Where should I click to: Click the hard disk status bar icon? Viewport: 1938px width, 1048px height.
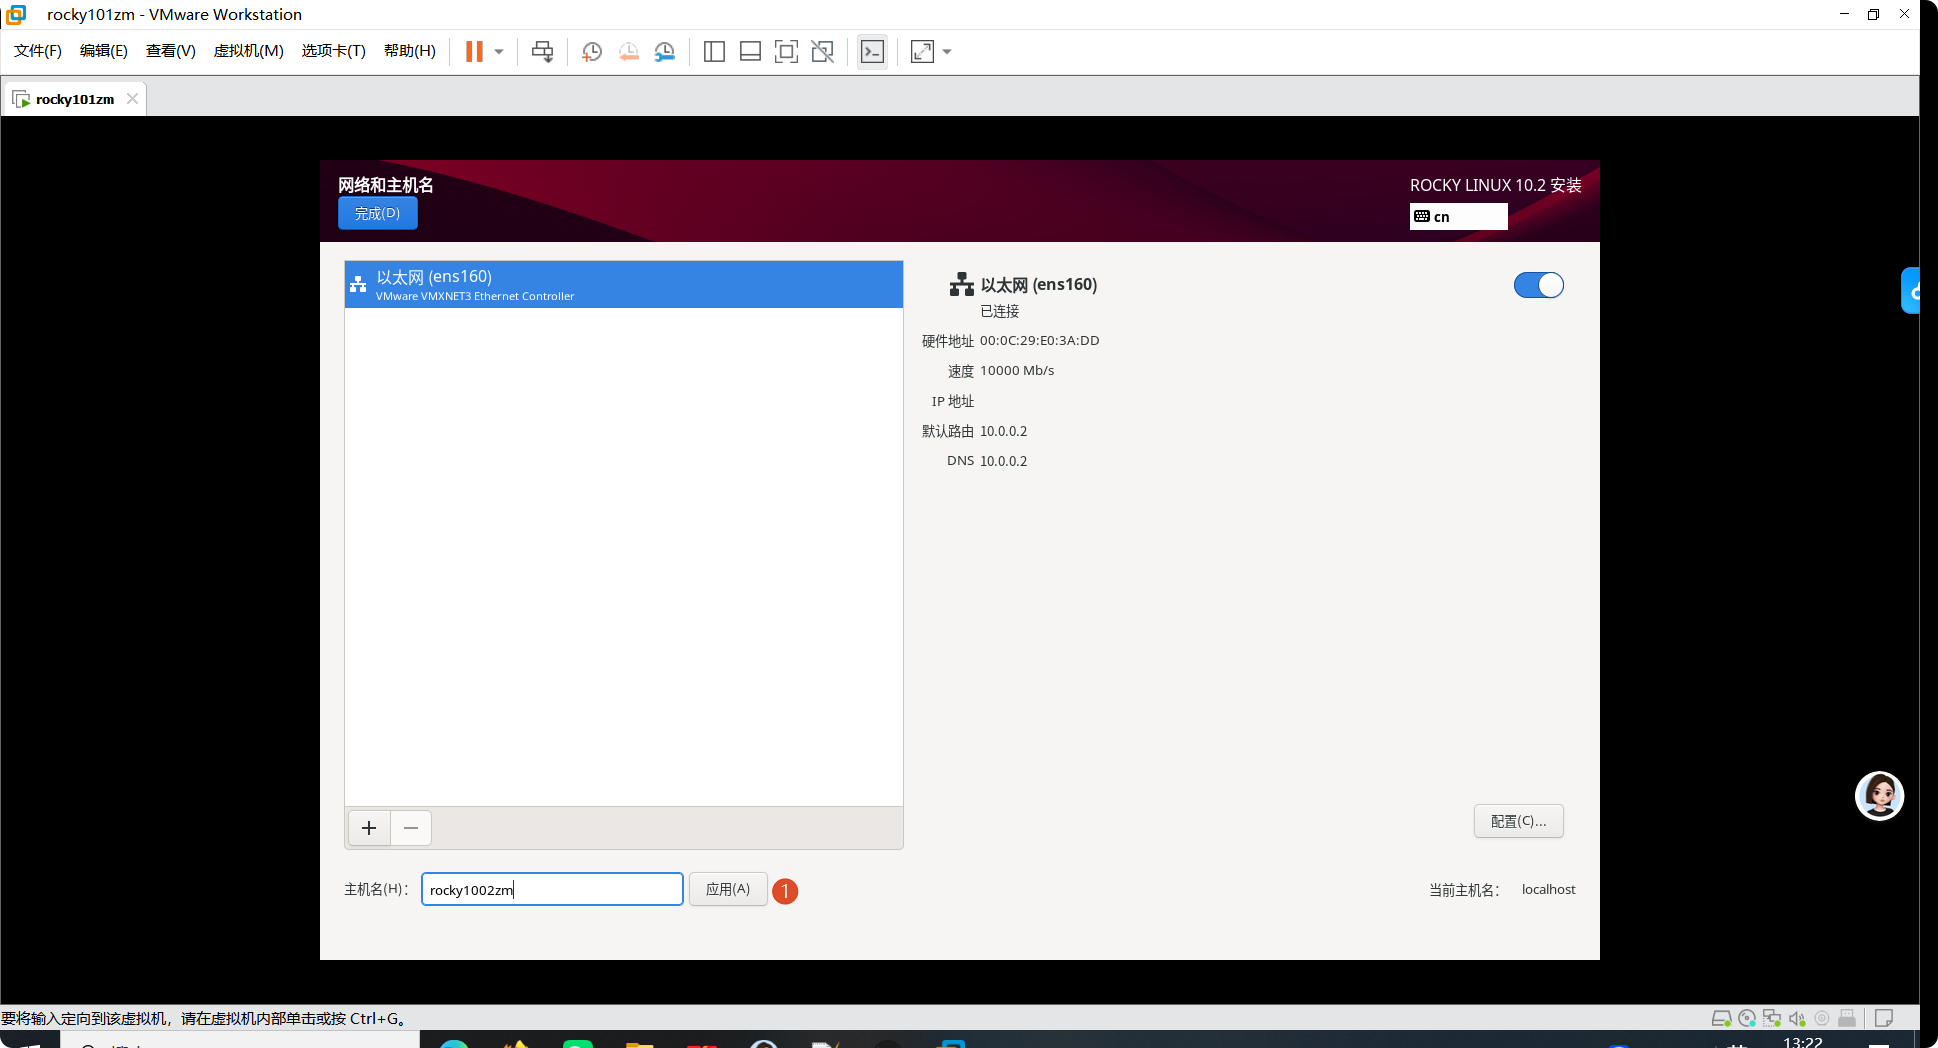(x=1721, y=1018)
